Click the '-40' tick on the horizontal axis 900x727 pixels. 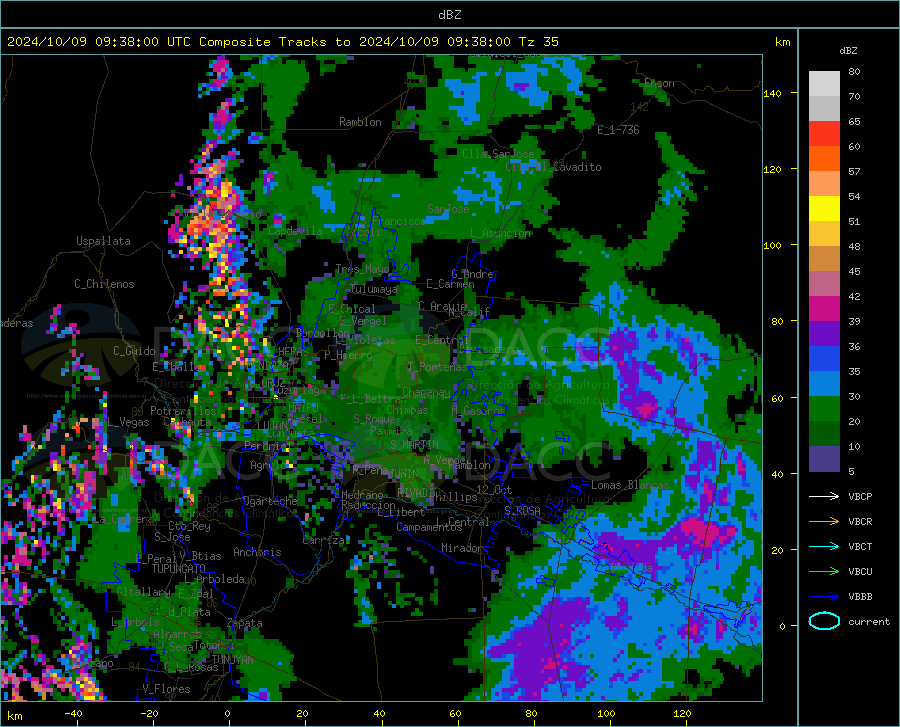73,713
